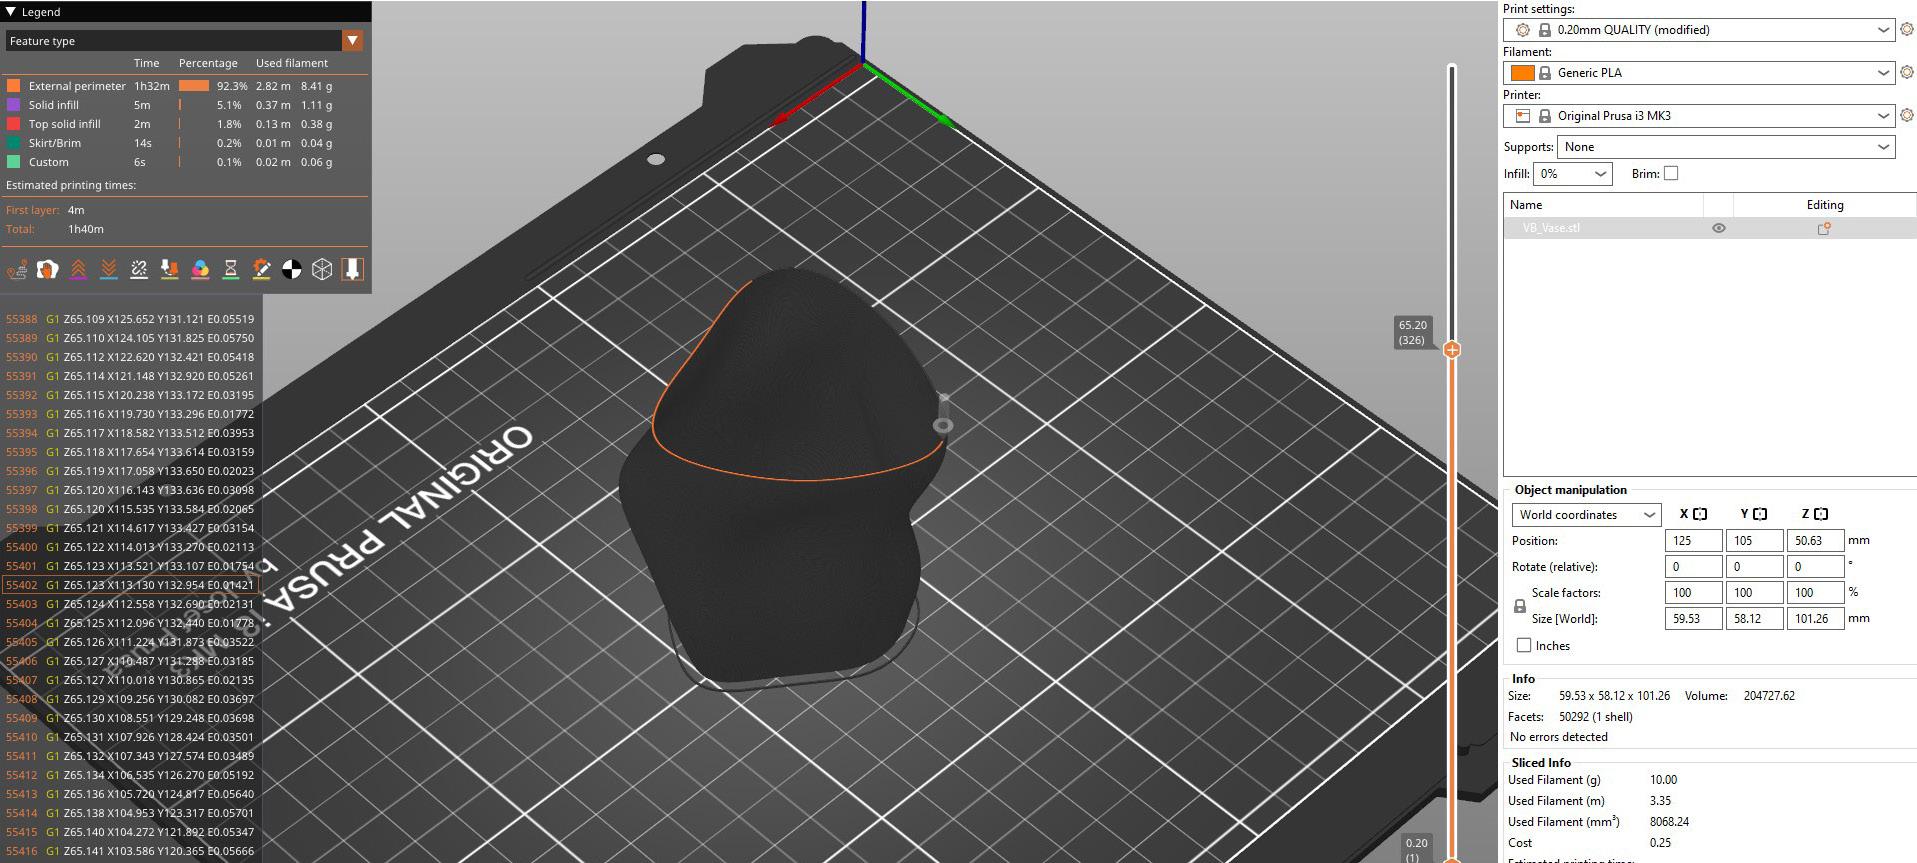
Task: Click the Y axis mirror icon
Action: click(x=1760, y=514)
